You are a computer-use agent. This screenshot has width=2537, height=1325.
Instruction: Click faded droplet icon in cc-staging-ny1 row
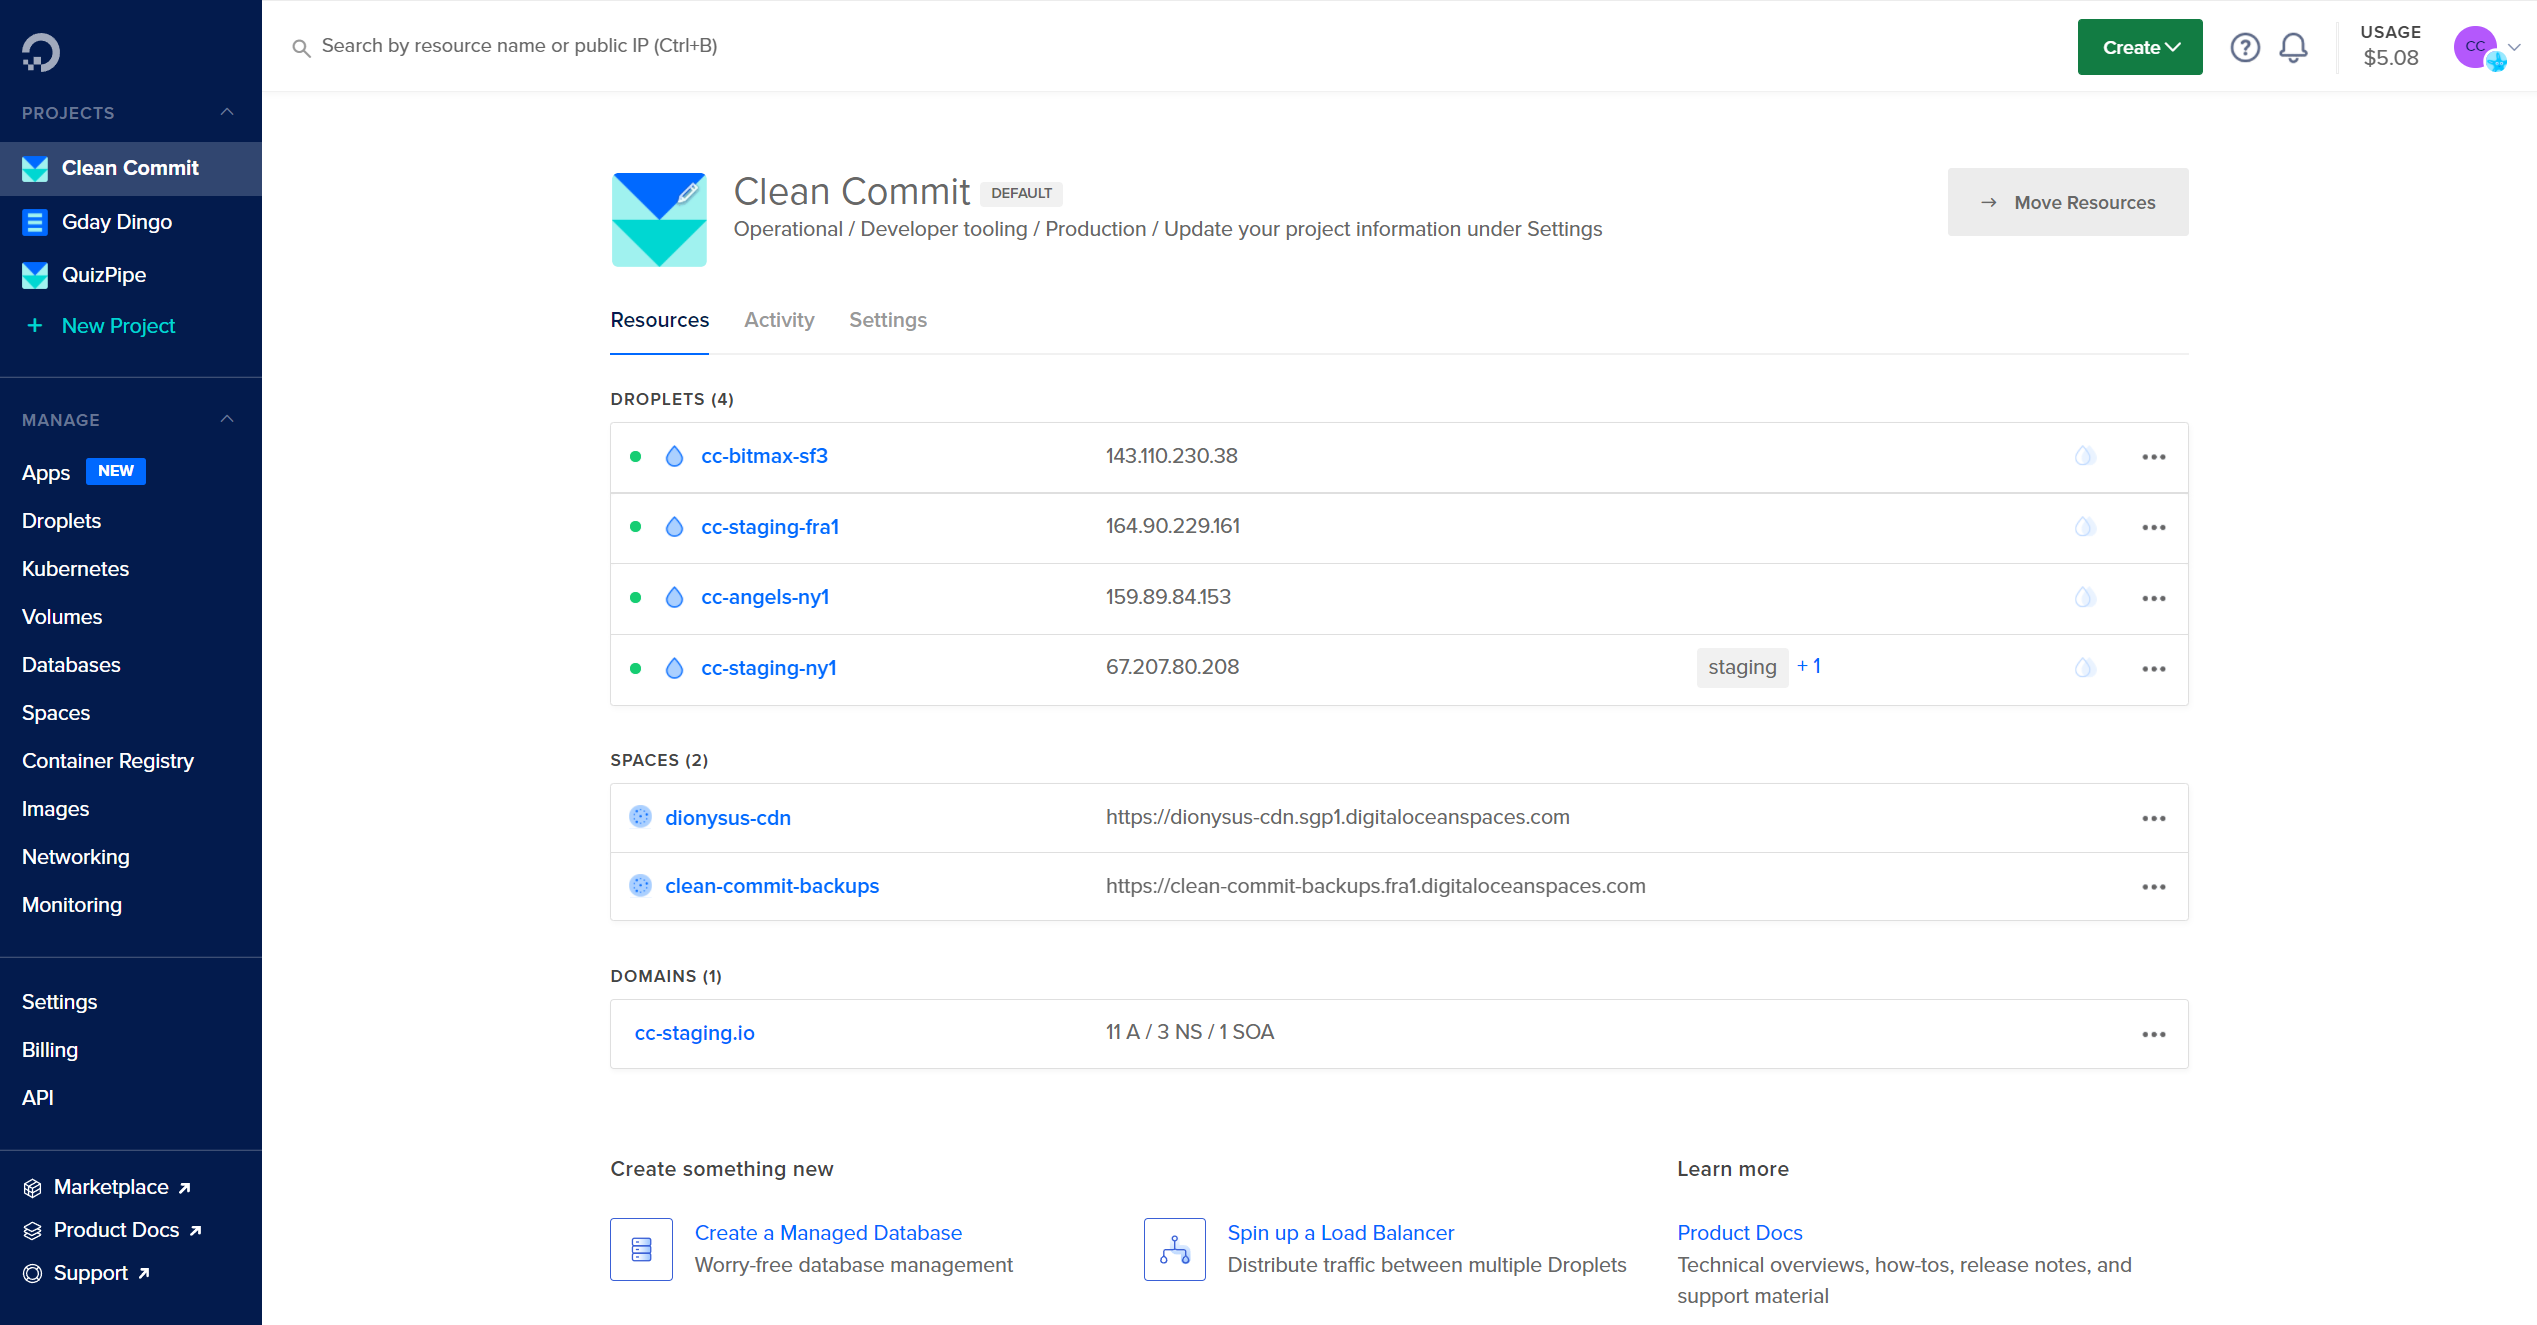(x=2084, y=668)
